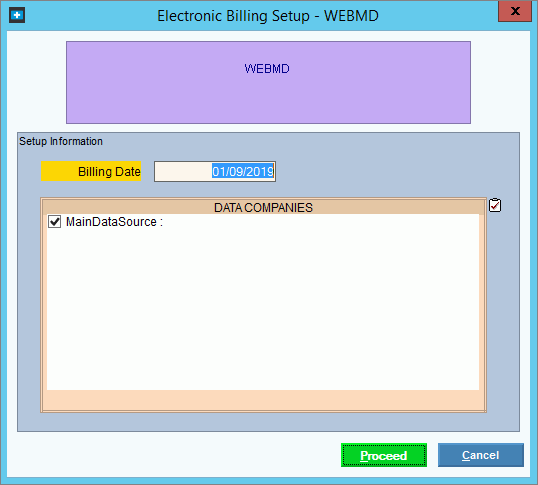The height and width of the screenshot is (485, 538).
Task: Click the purple WEBMD banner panel
Action: tap(268, 82)
